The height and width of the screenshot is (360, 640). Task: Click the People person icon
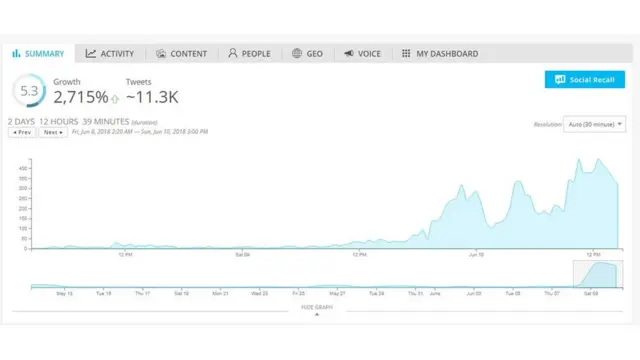[233, 53]
